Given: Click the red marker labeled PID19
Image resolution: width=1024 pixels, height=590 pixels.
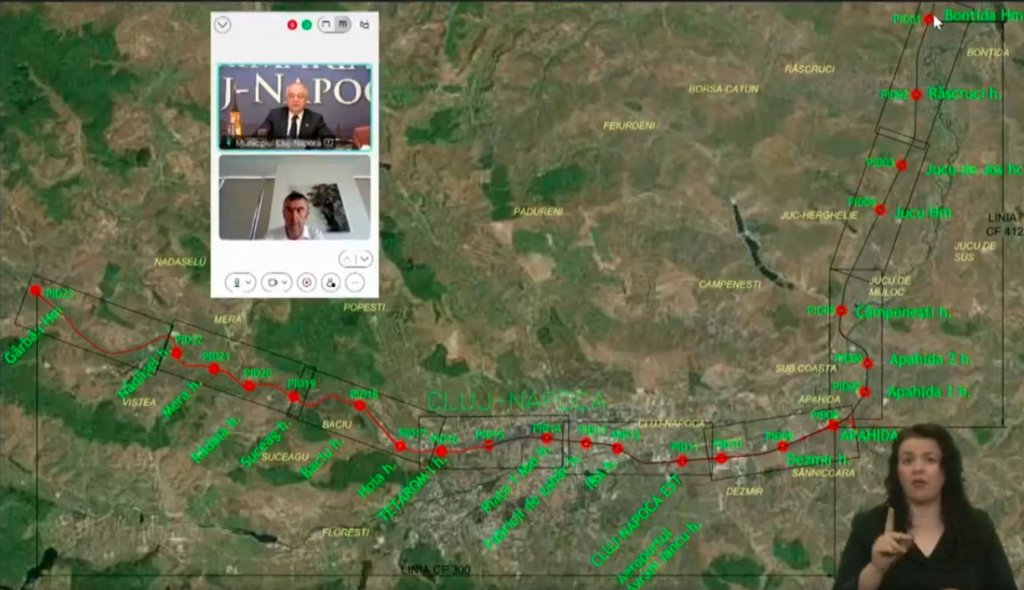Looking at the screenshot, I should click(294, 397).
